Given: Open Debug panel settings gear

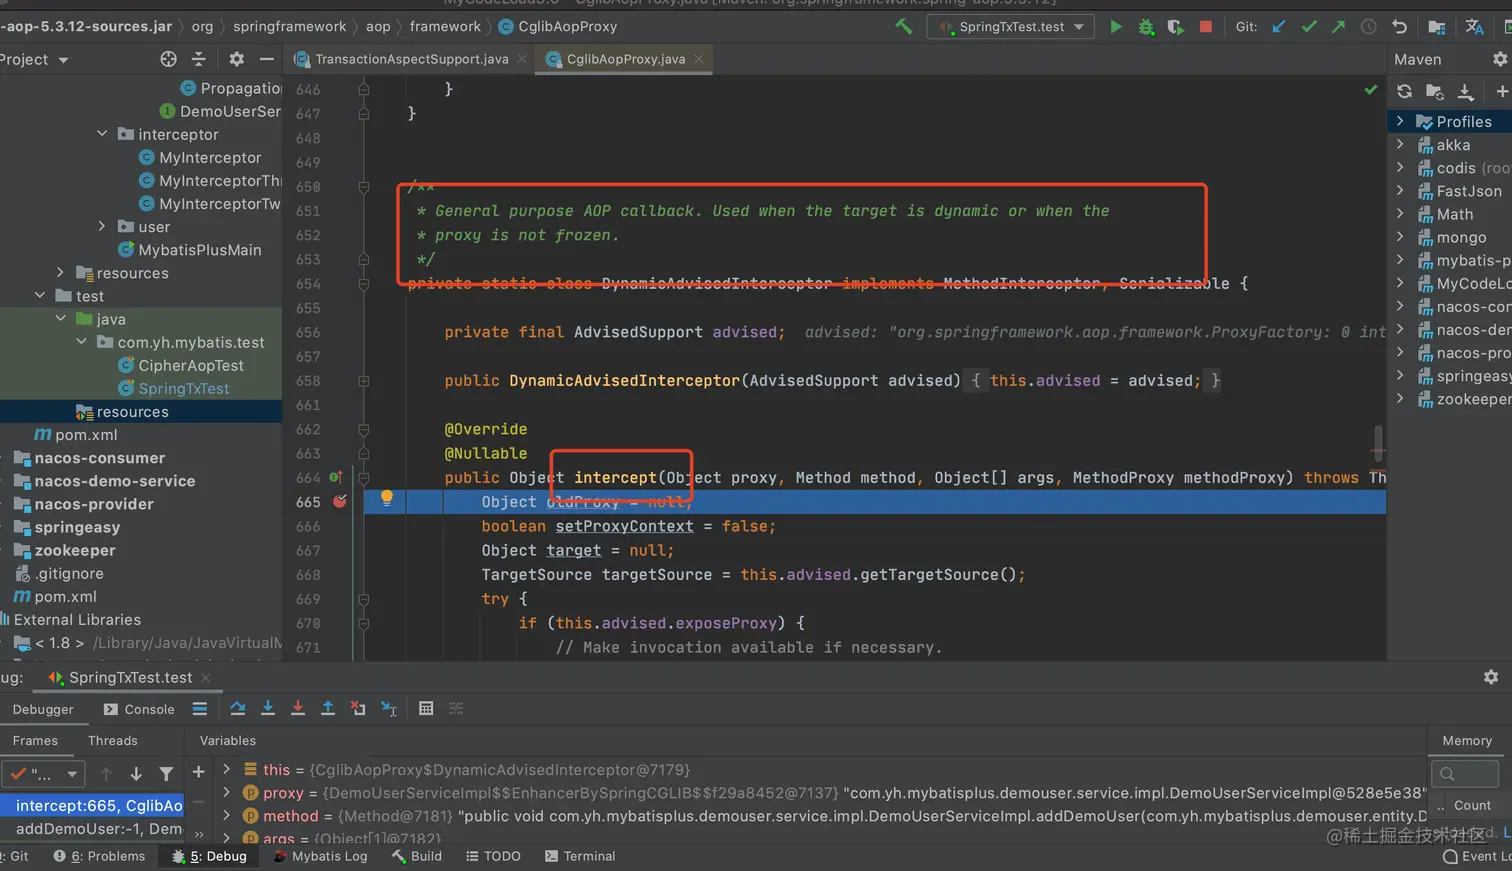Looking at the screenshot, I should [1491, 677].
